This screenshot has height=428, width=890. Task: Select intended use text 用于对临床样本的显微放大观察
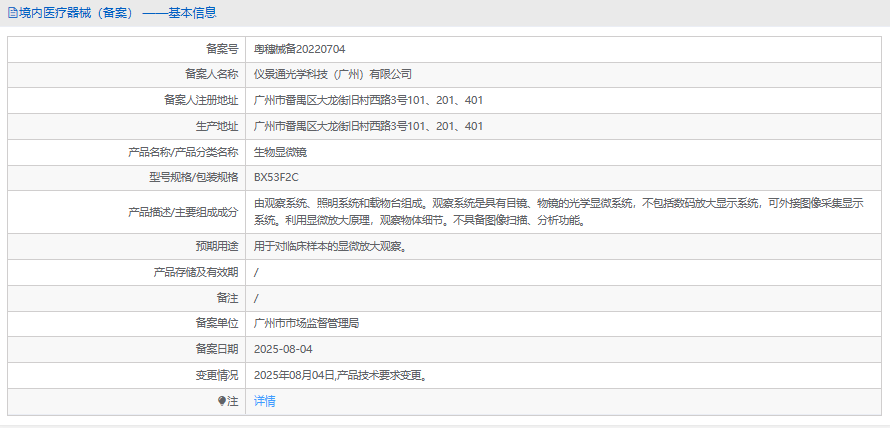(330, 246)
